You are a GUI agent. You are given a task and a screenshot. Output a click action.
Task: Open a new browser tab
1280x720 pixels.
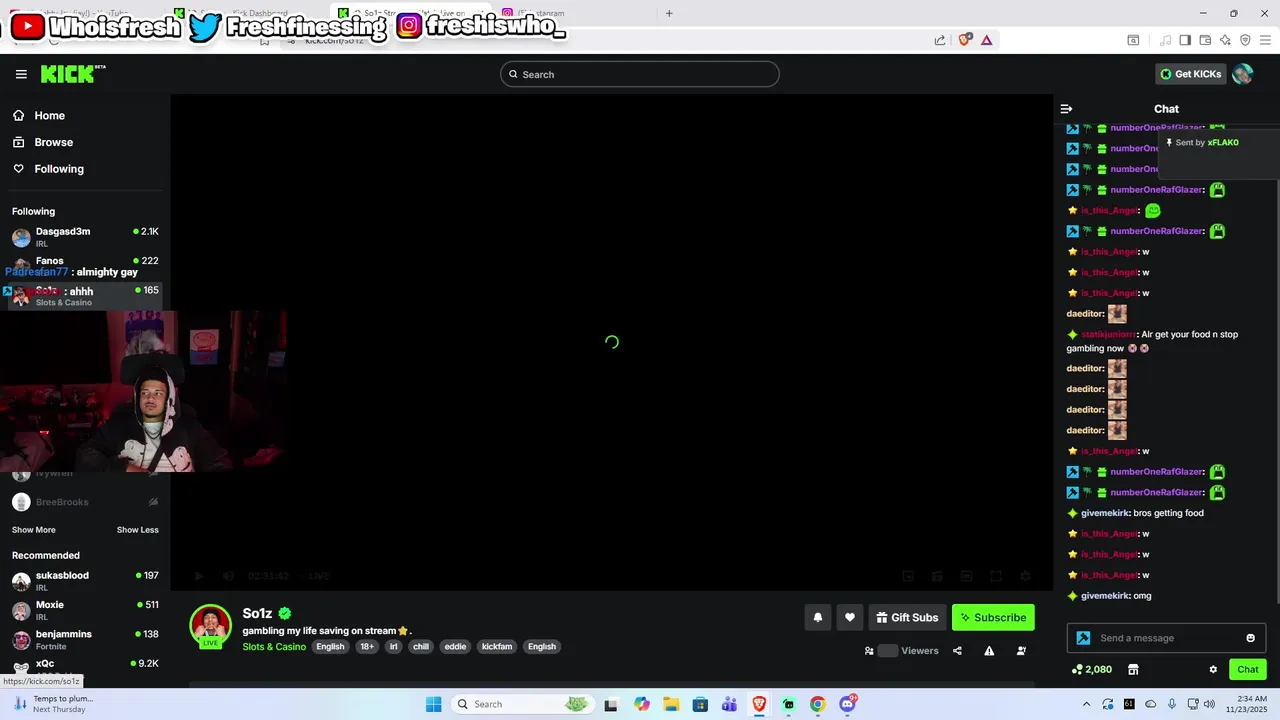pos(669,13)
